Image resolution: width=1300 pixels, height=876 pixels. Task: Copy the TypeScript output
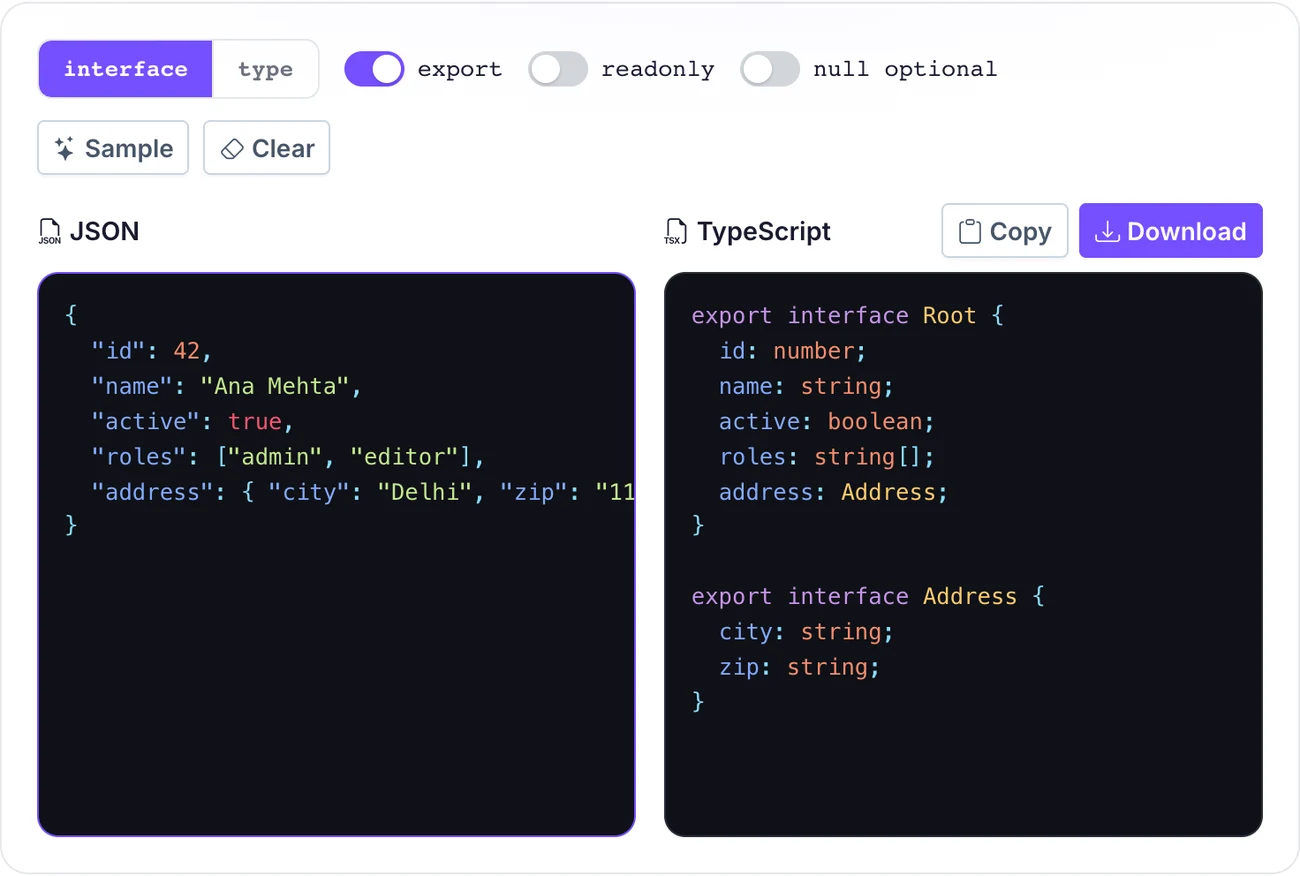tap(1005, 231)
